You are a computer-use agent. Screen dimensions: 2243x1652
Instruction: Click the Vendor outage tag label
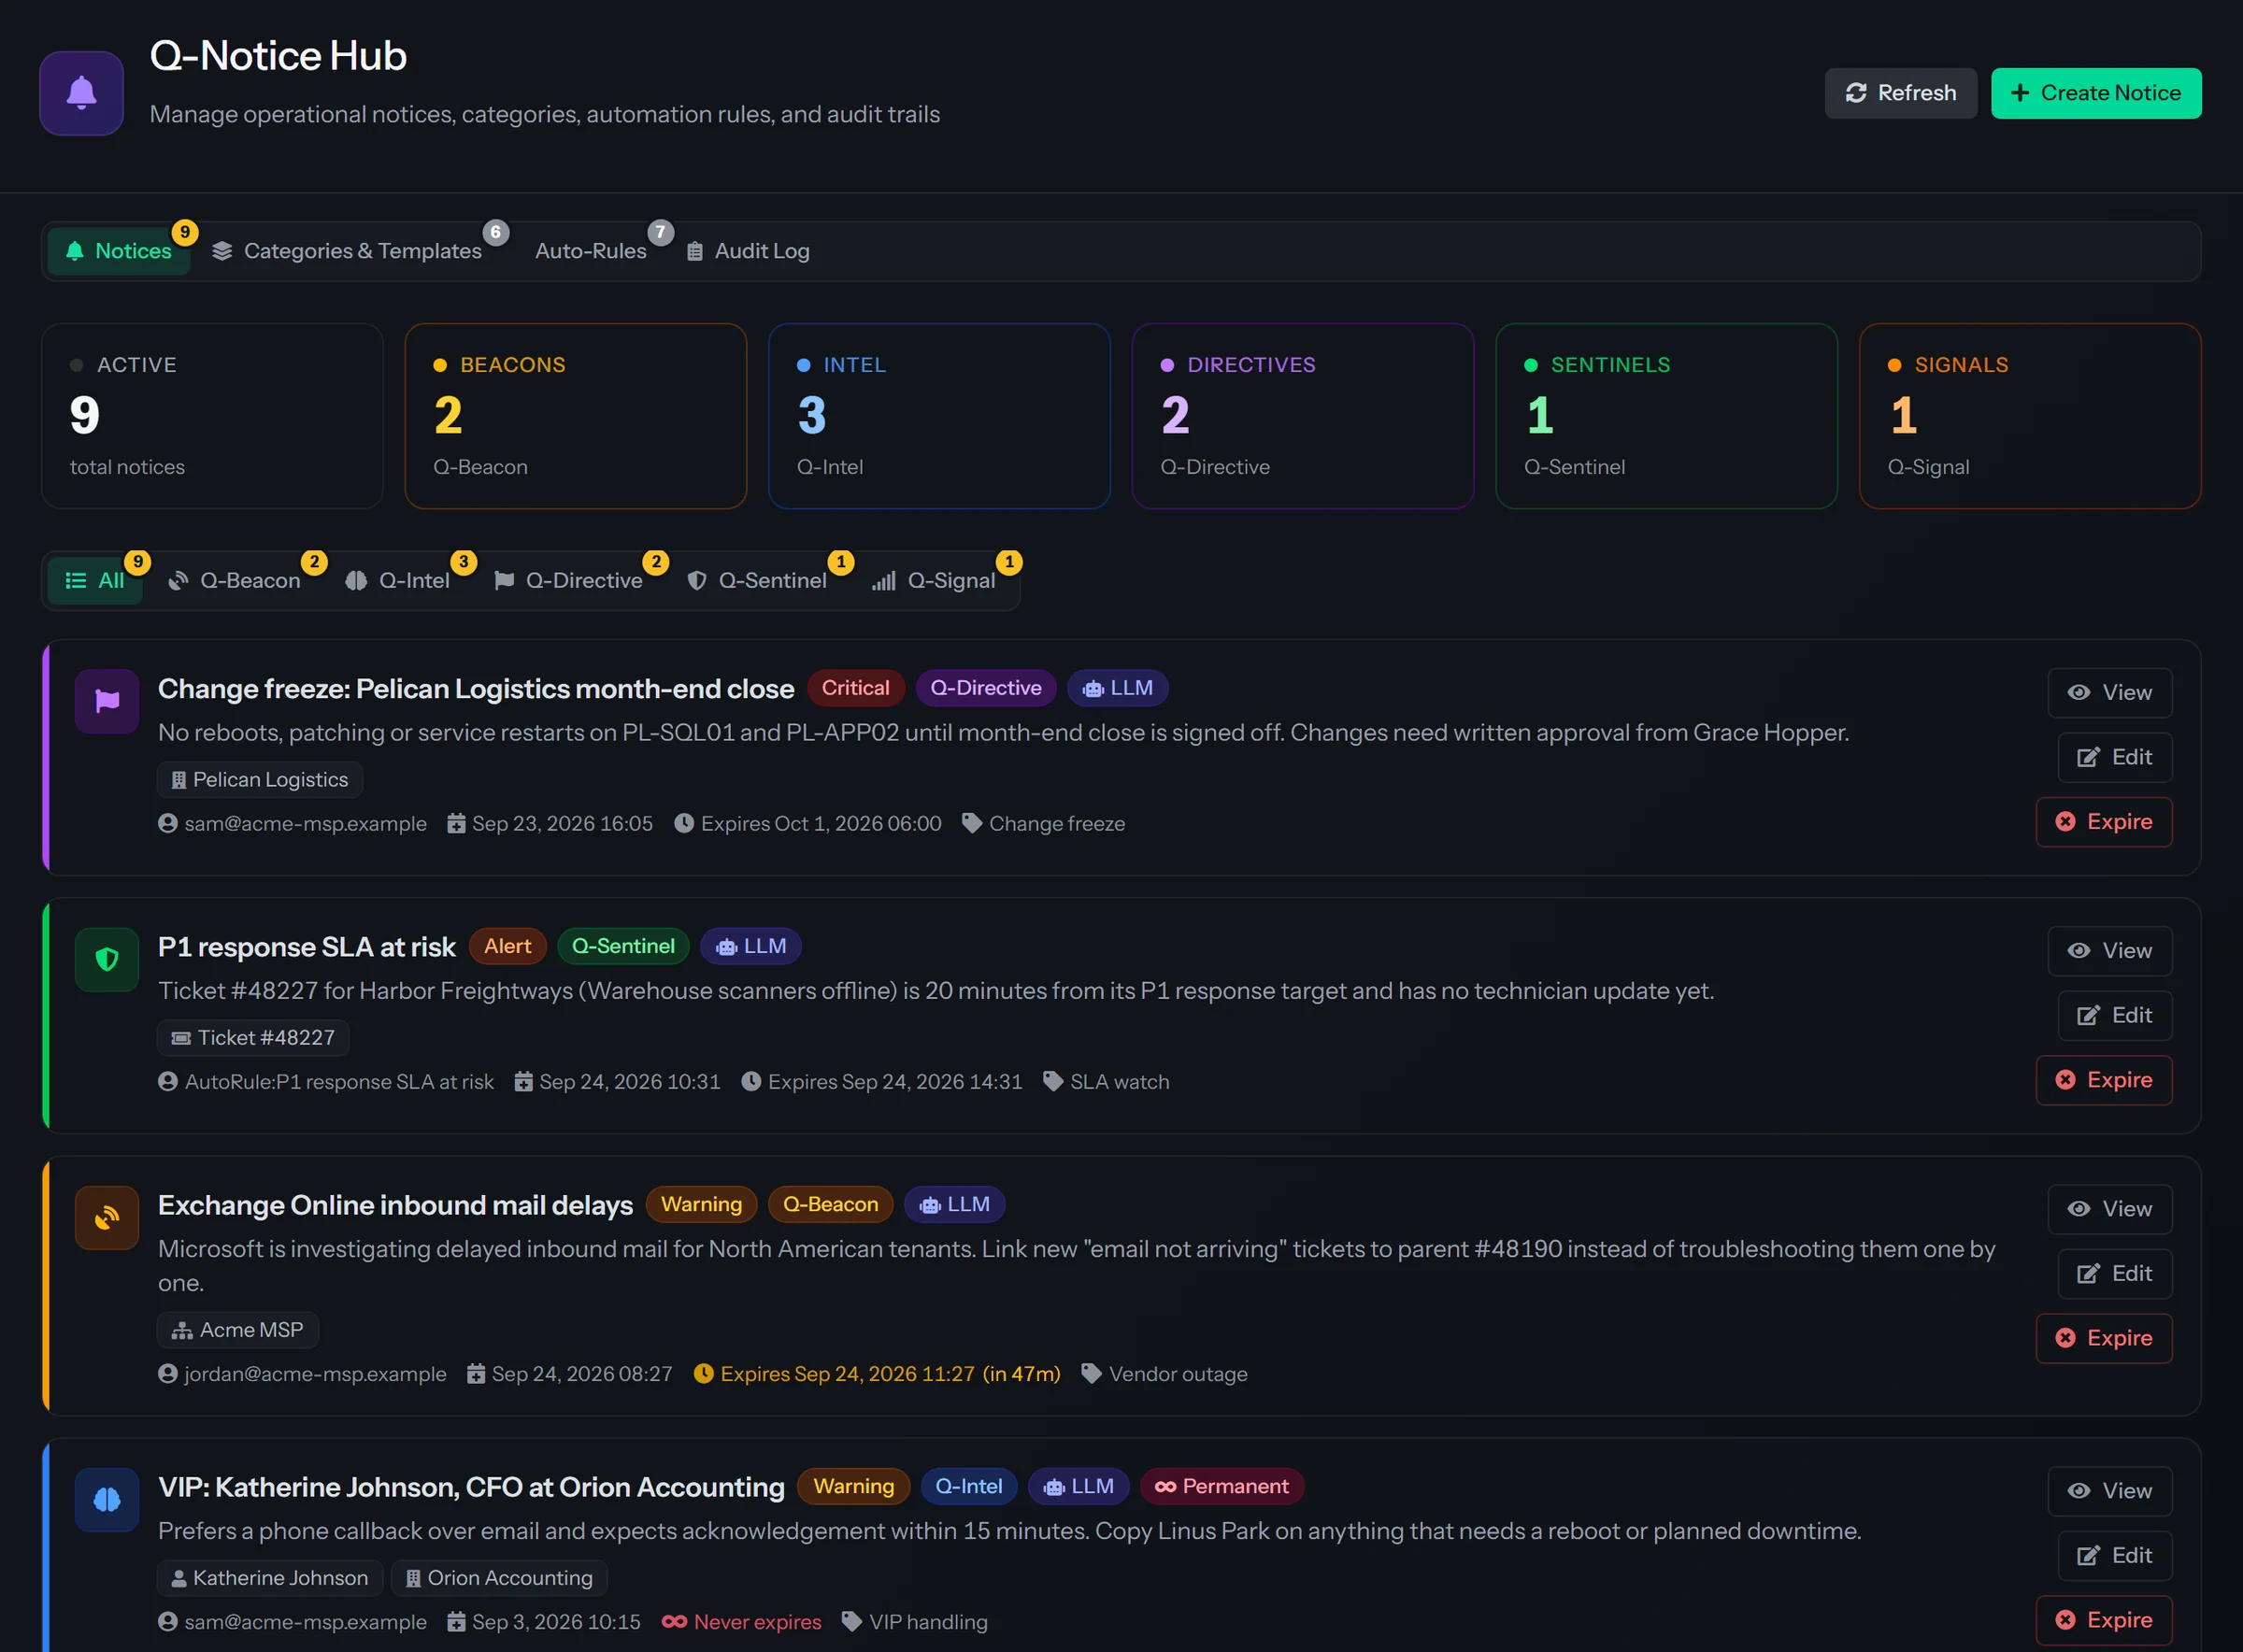[1164, 1373]
